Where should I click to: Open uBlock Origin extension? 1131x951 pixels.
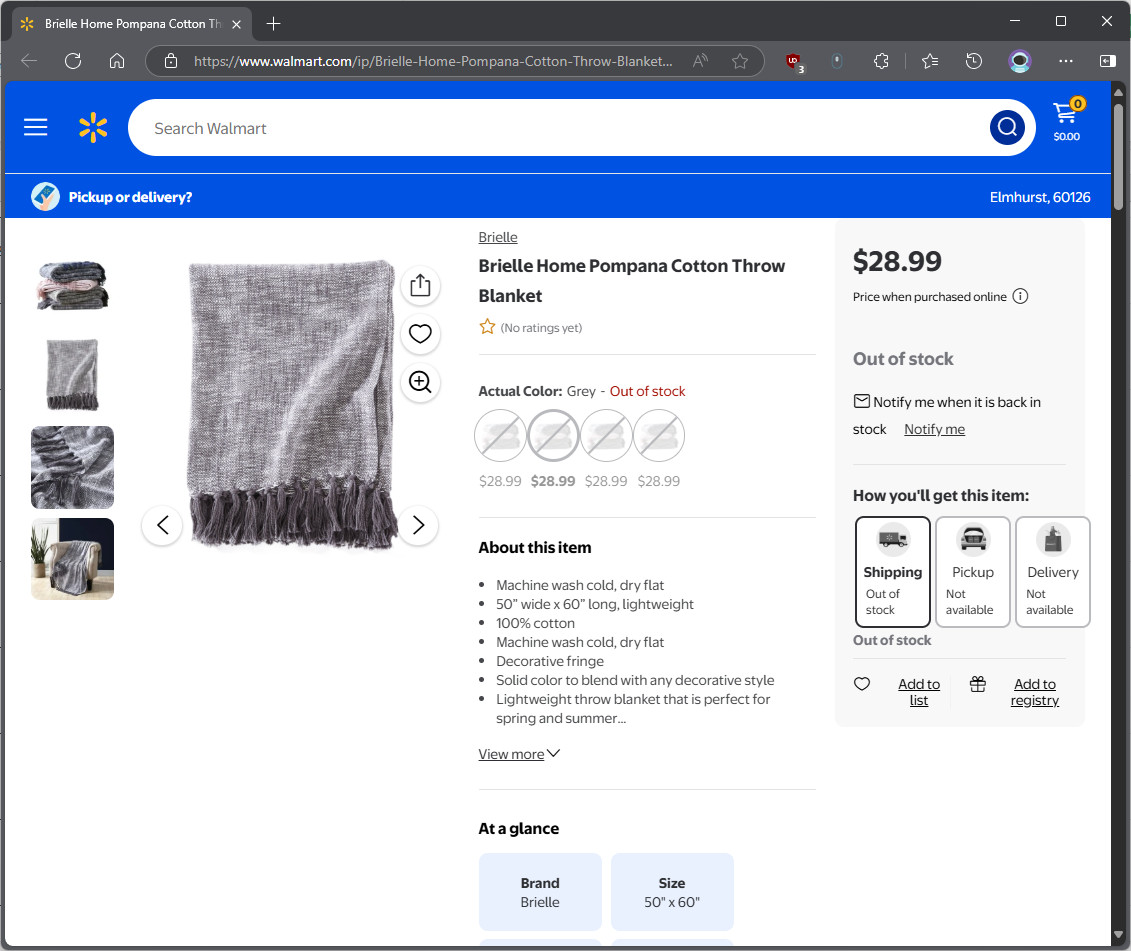tap(794, 62)
